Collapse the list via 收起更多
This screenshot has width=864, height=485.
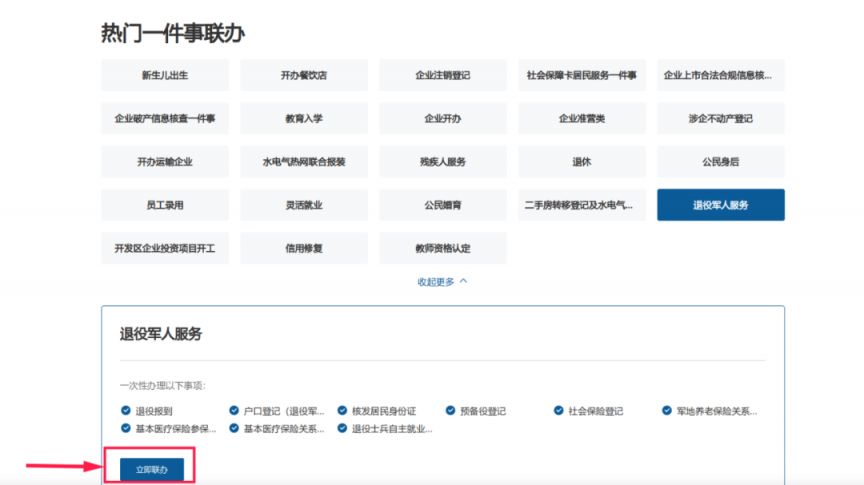(436, 281)
